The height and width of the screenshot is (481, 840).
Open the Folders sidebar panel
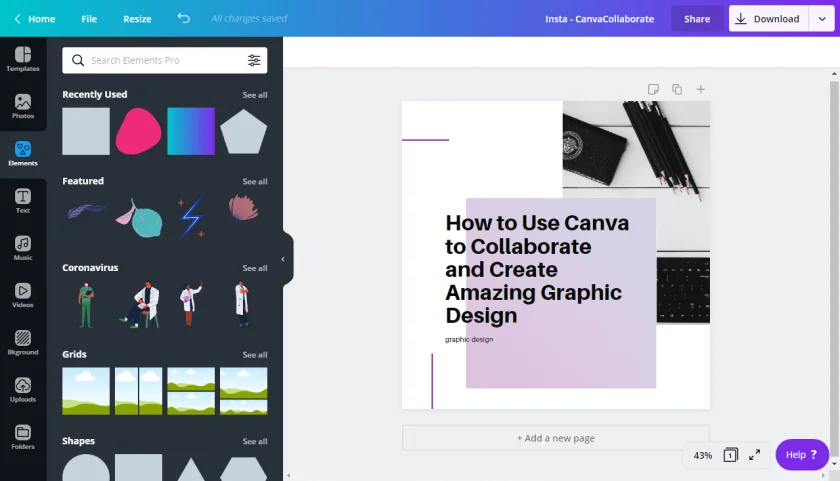coord(23,437)
